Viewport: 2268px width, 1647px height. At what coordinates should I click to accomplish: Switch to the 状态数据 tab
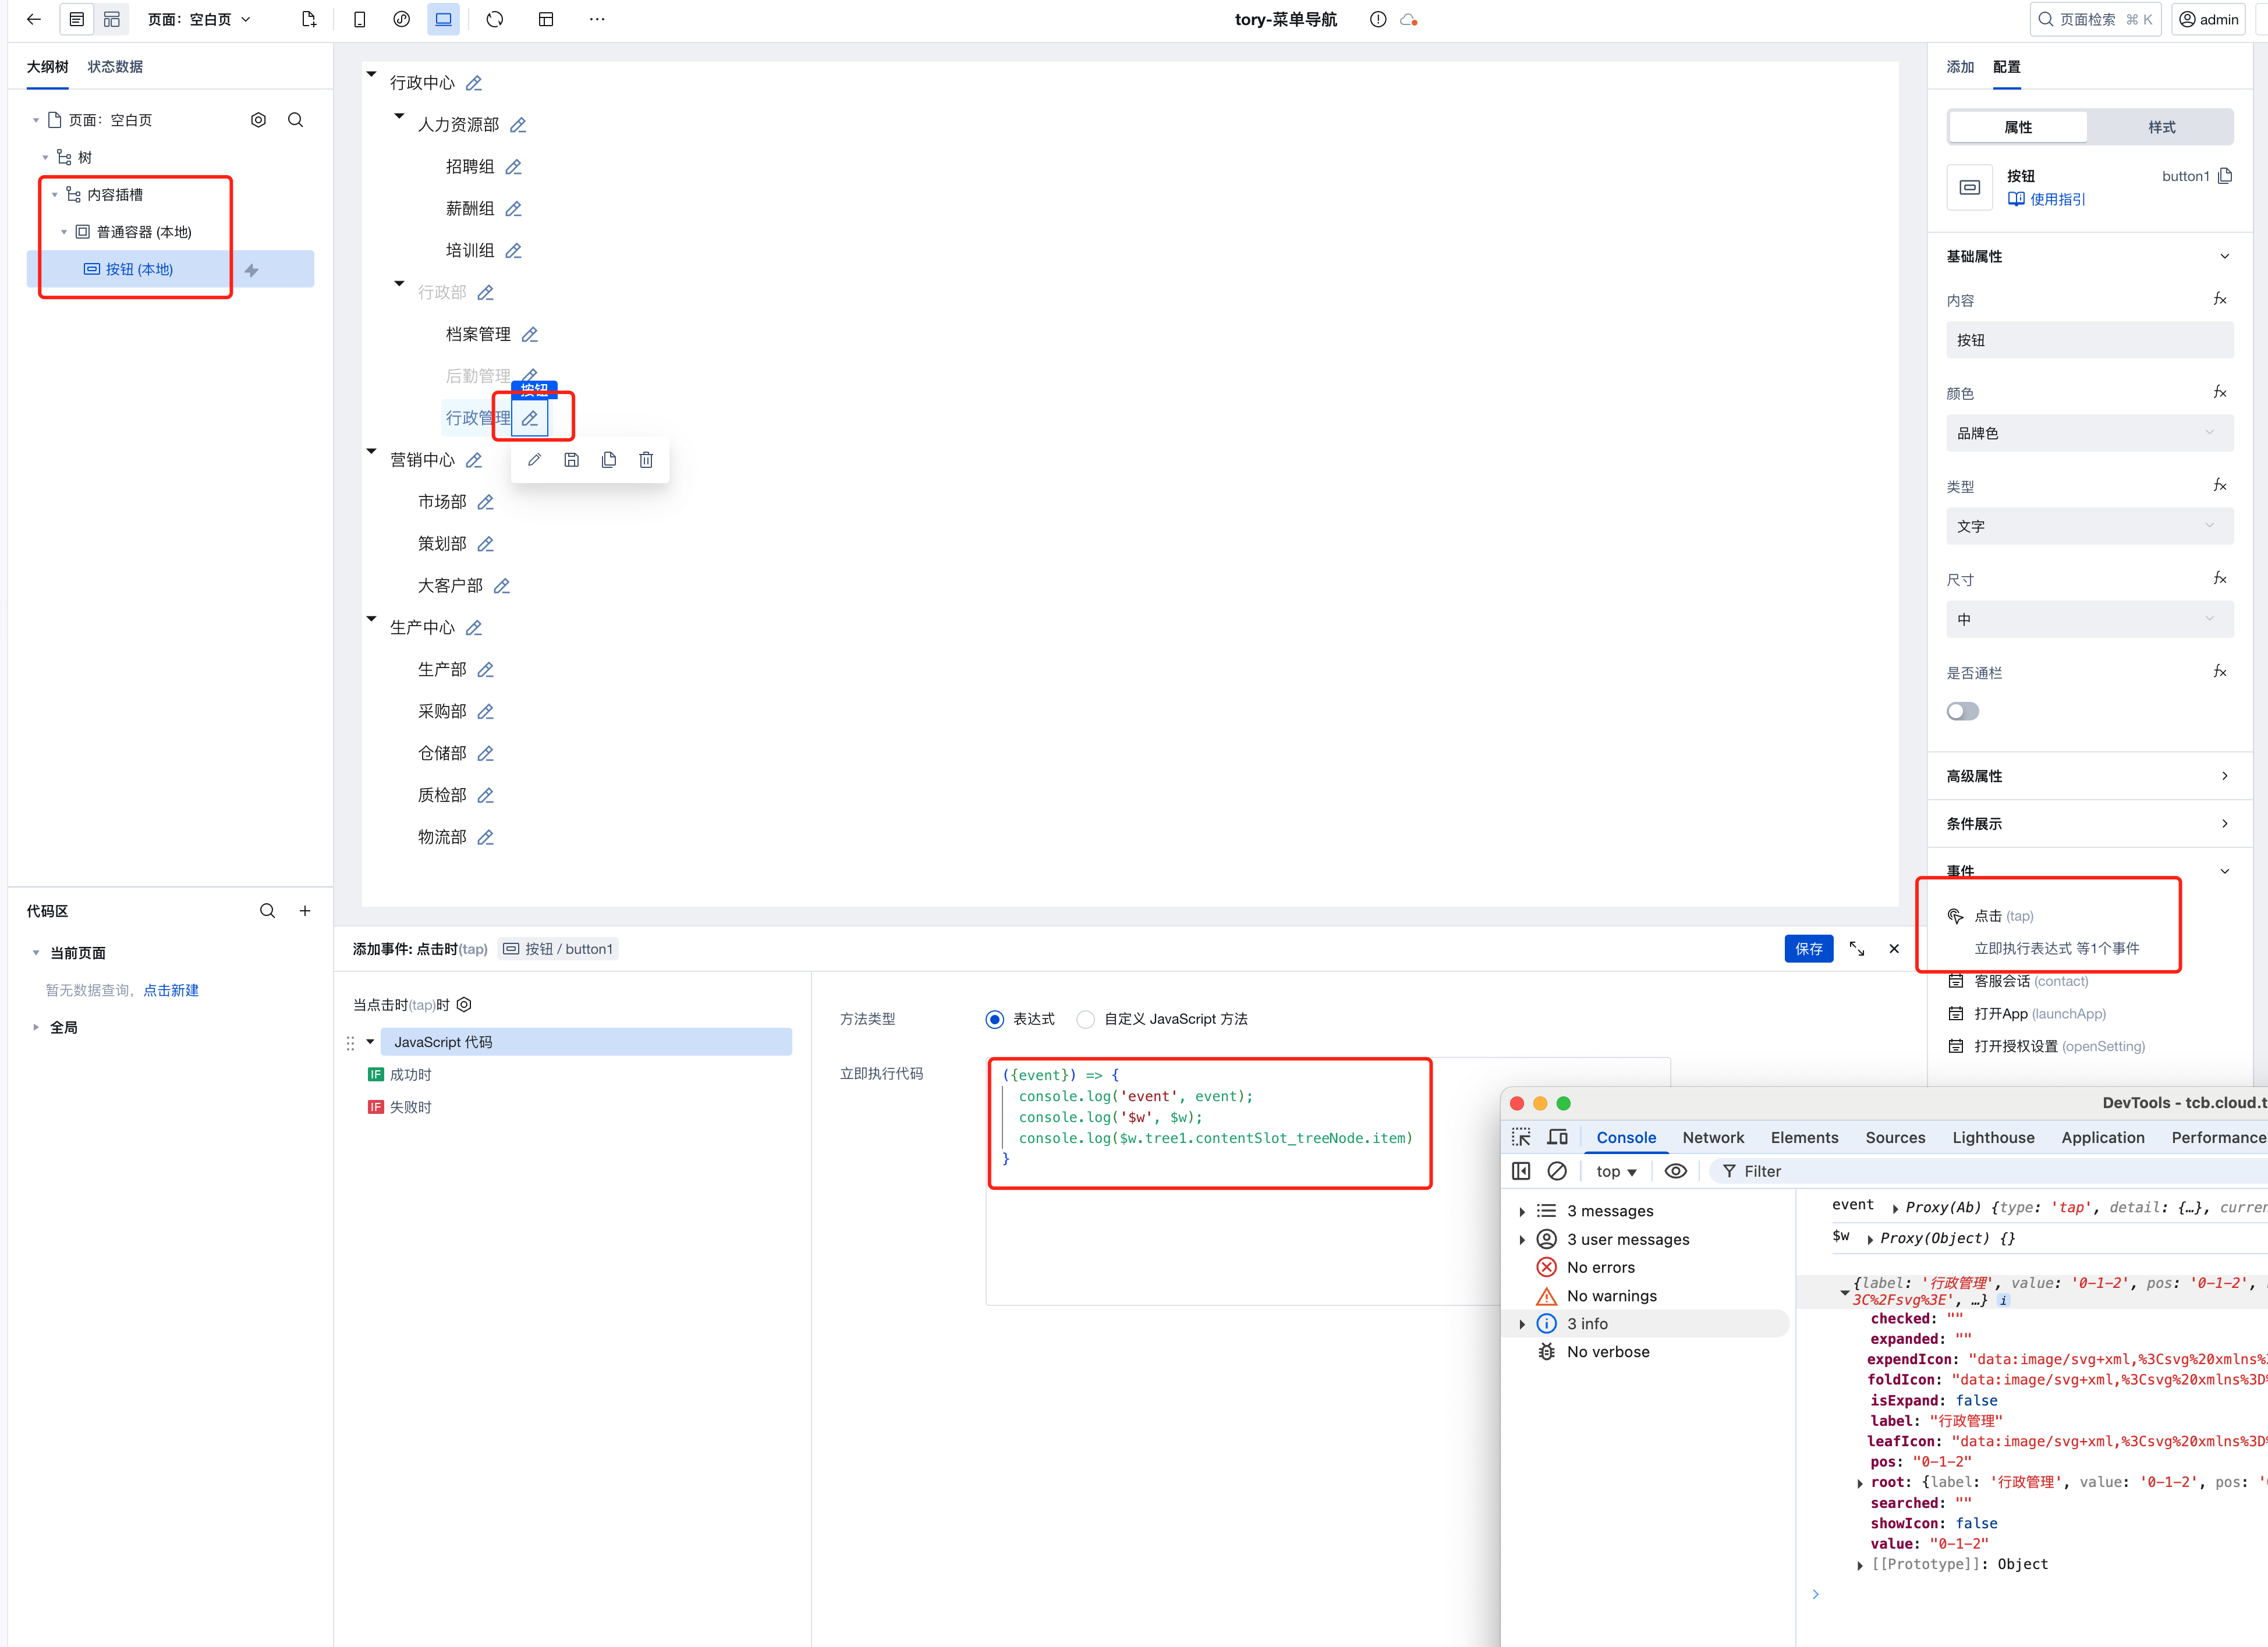point(115,67)
